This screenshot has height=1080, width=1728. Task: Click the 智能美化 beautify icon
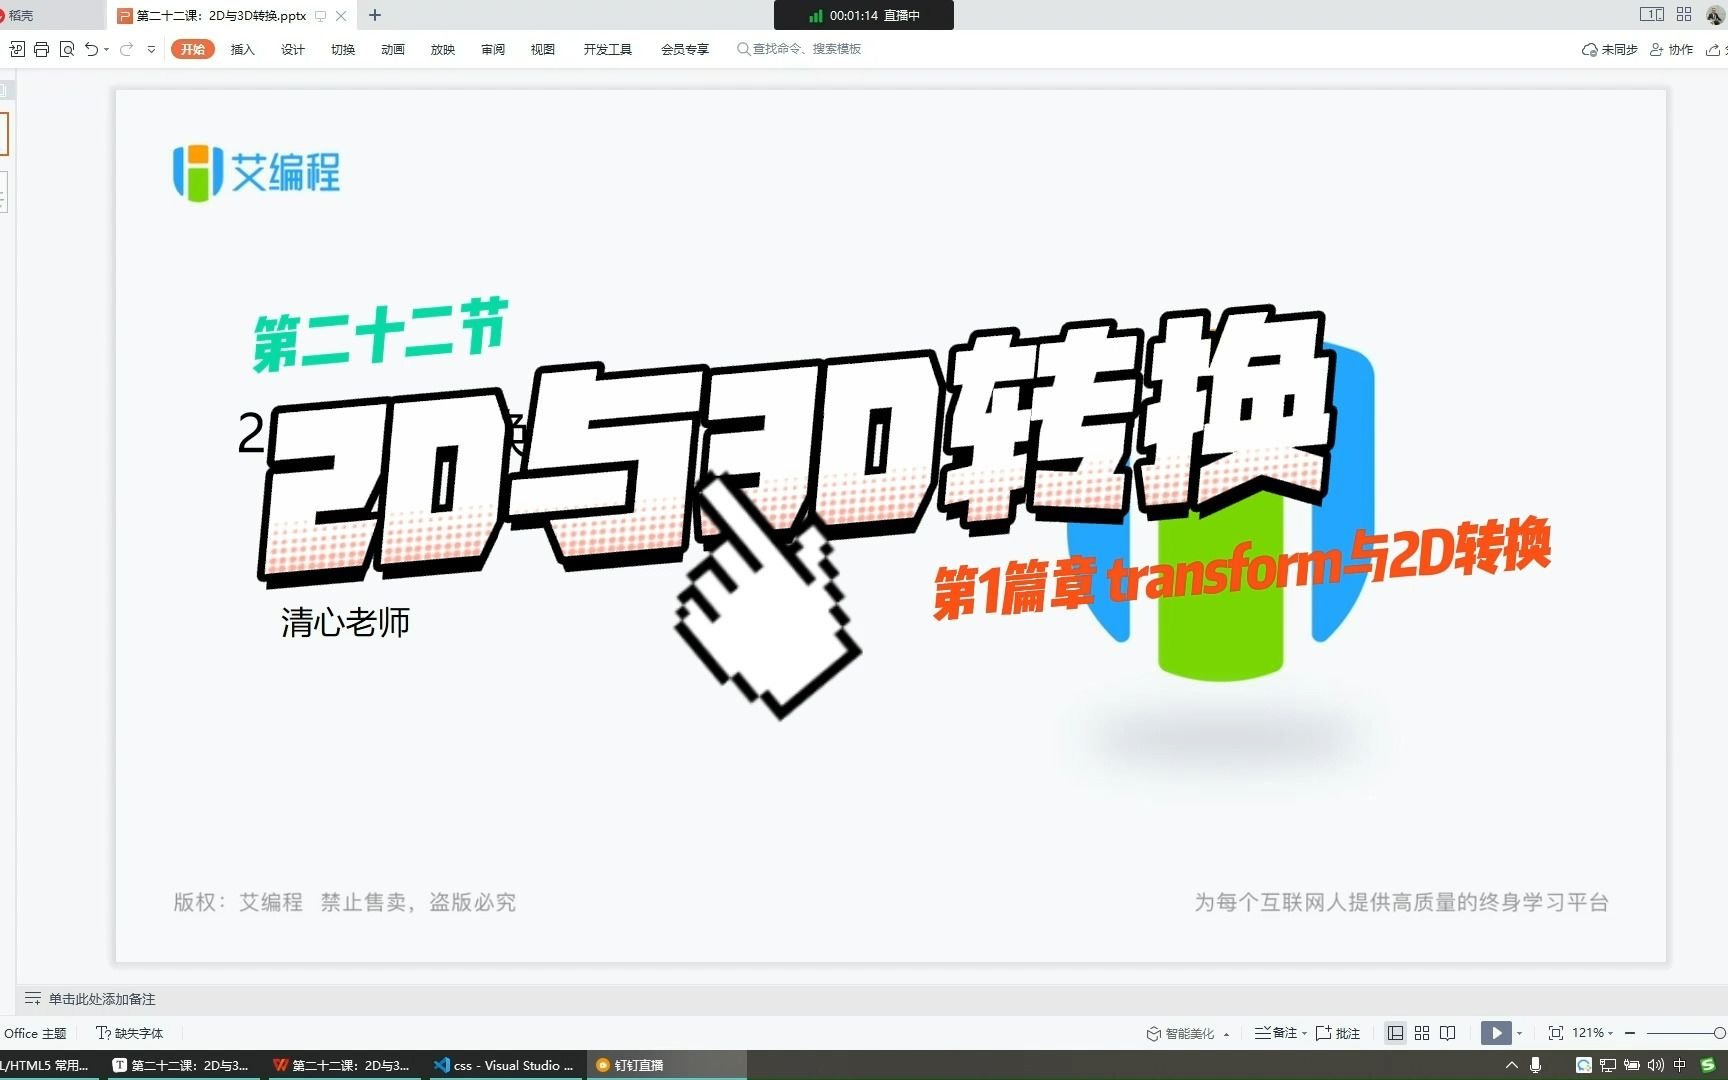pyautogui.click(x=1187, y=1033)
